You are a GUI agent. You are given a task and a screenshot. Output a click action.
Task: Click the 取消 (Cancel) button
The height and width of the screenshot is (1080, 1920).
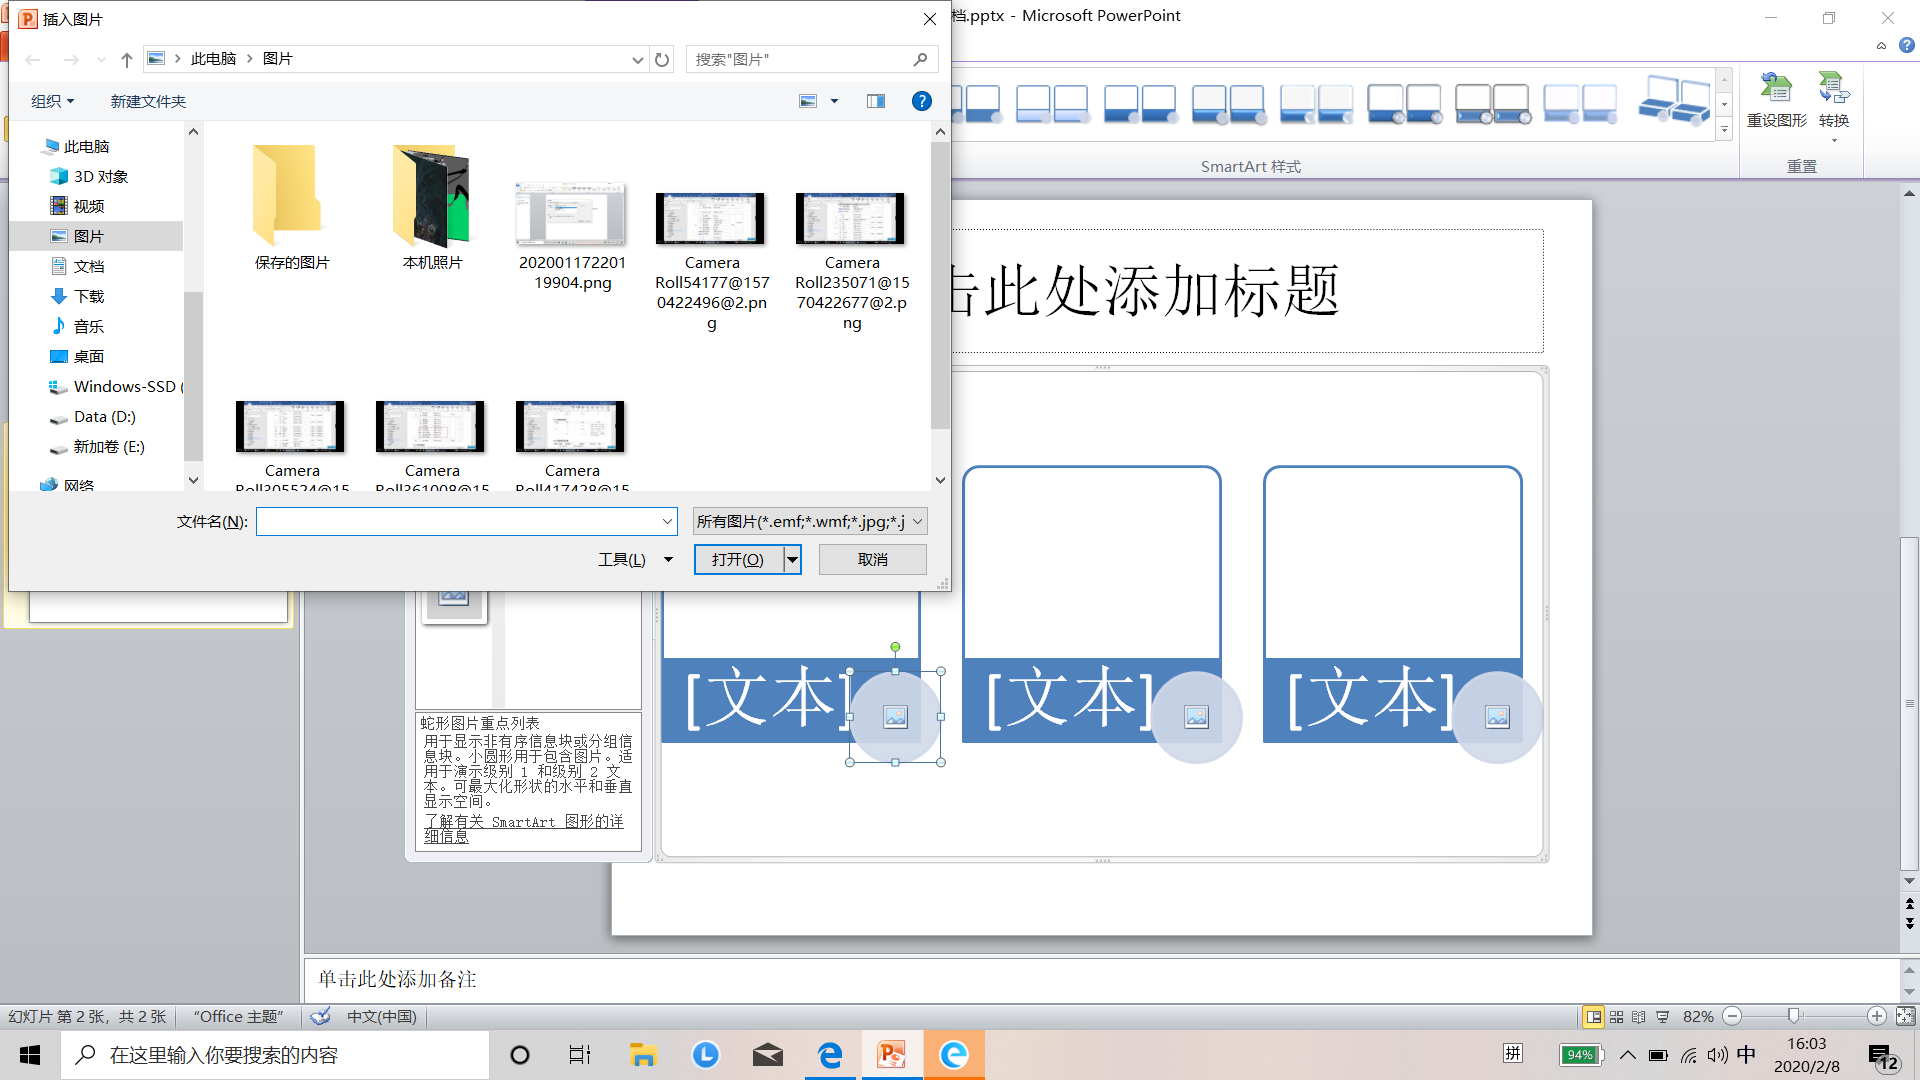(872, 559)
